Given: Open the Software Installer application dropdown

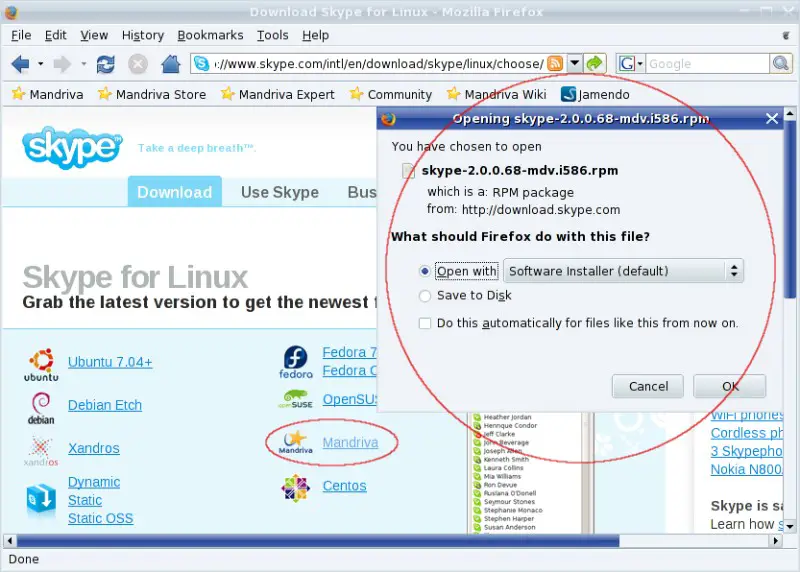Looking at the screenshot, I should coord(623,271).
